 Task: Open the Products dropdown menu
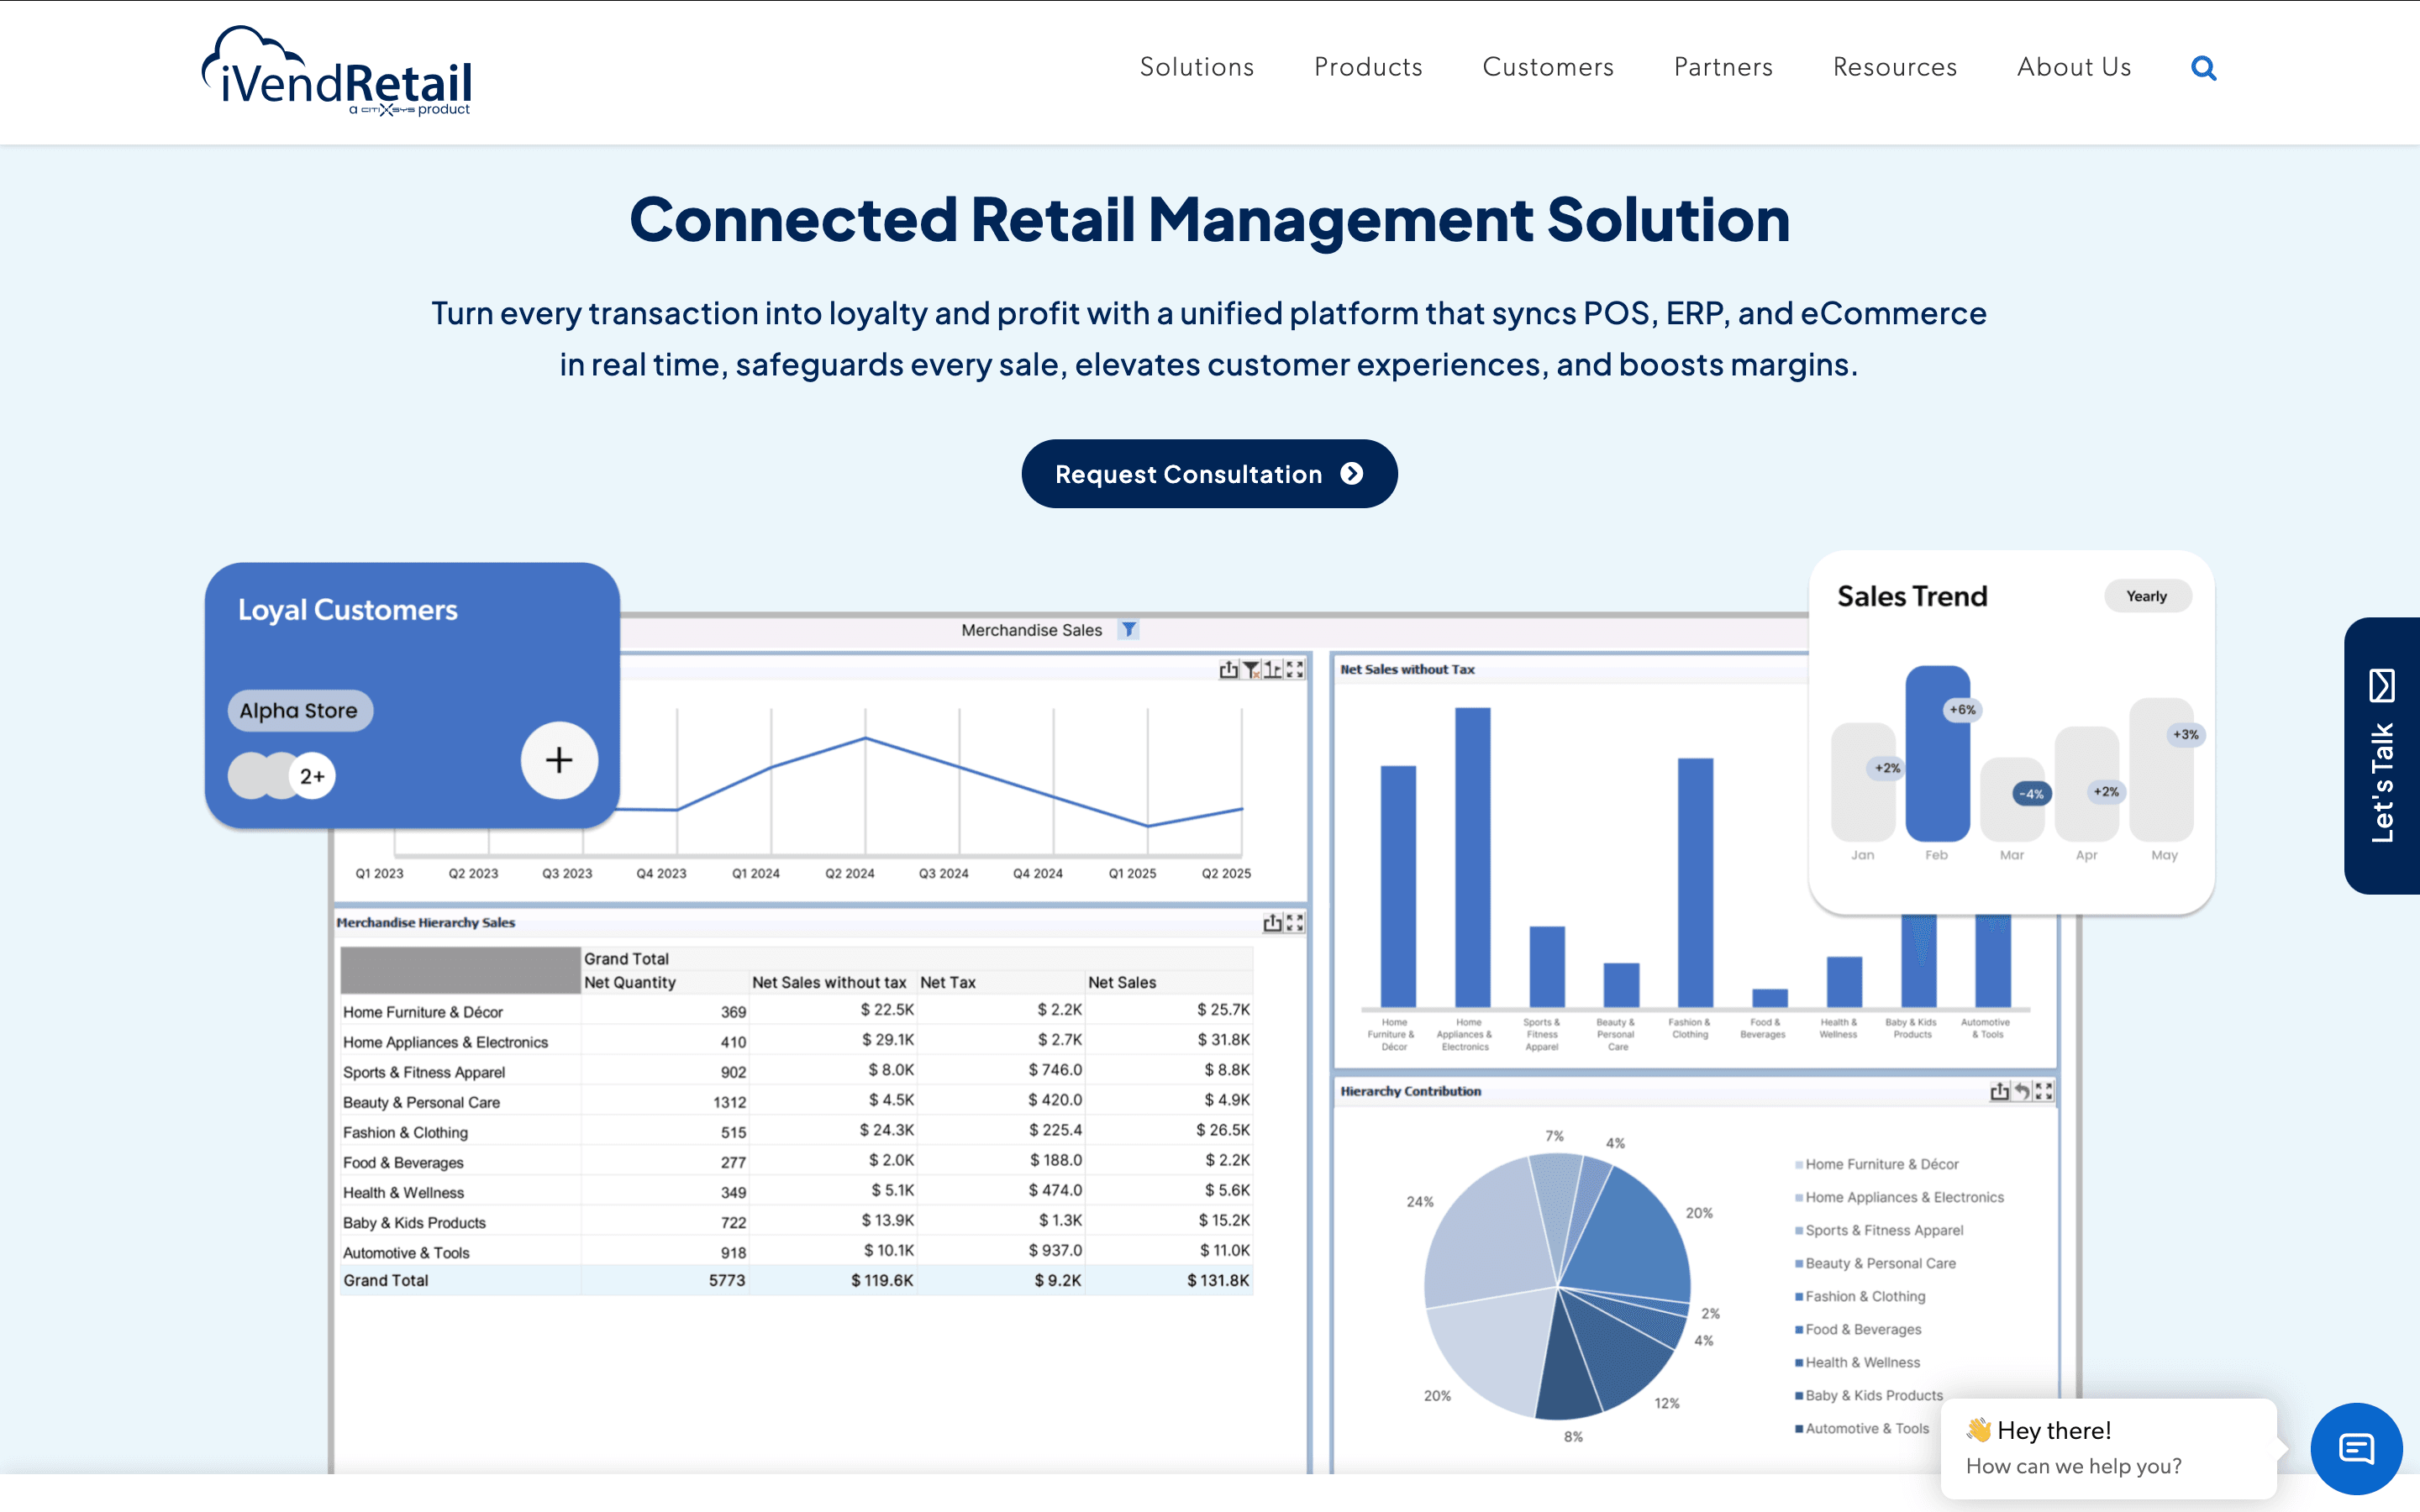(x=1368, y=67)
